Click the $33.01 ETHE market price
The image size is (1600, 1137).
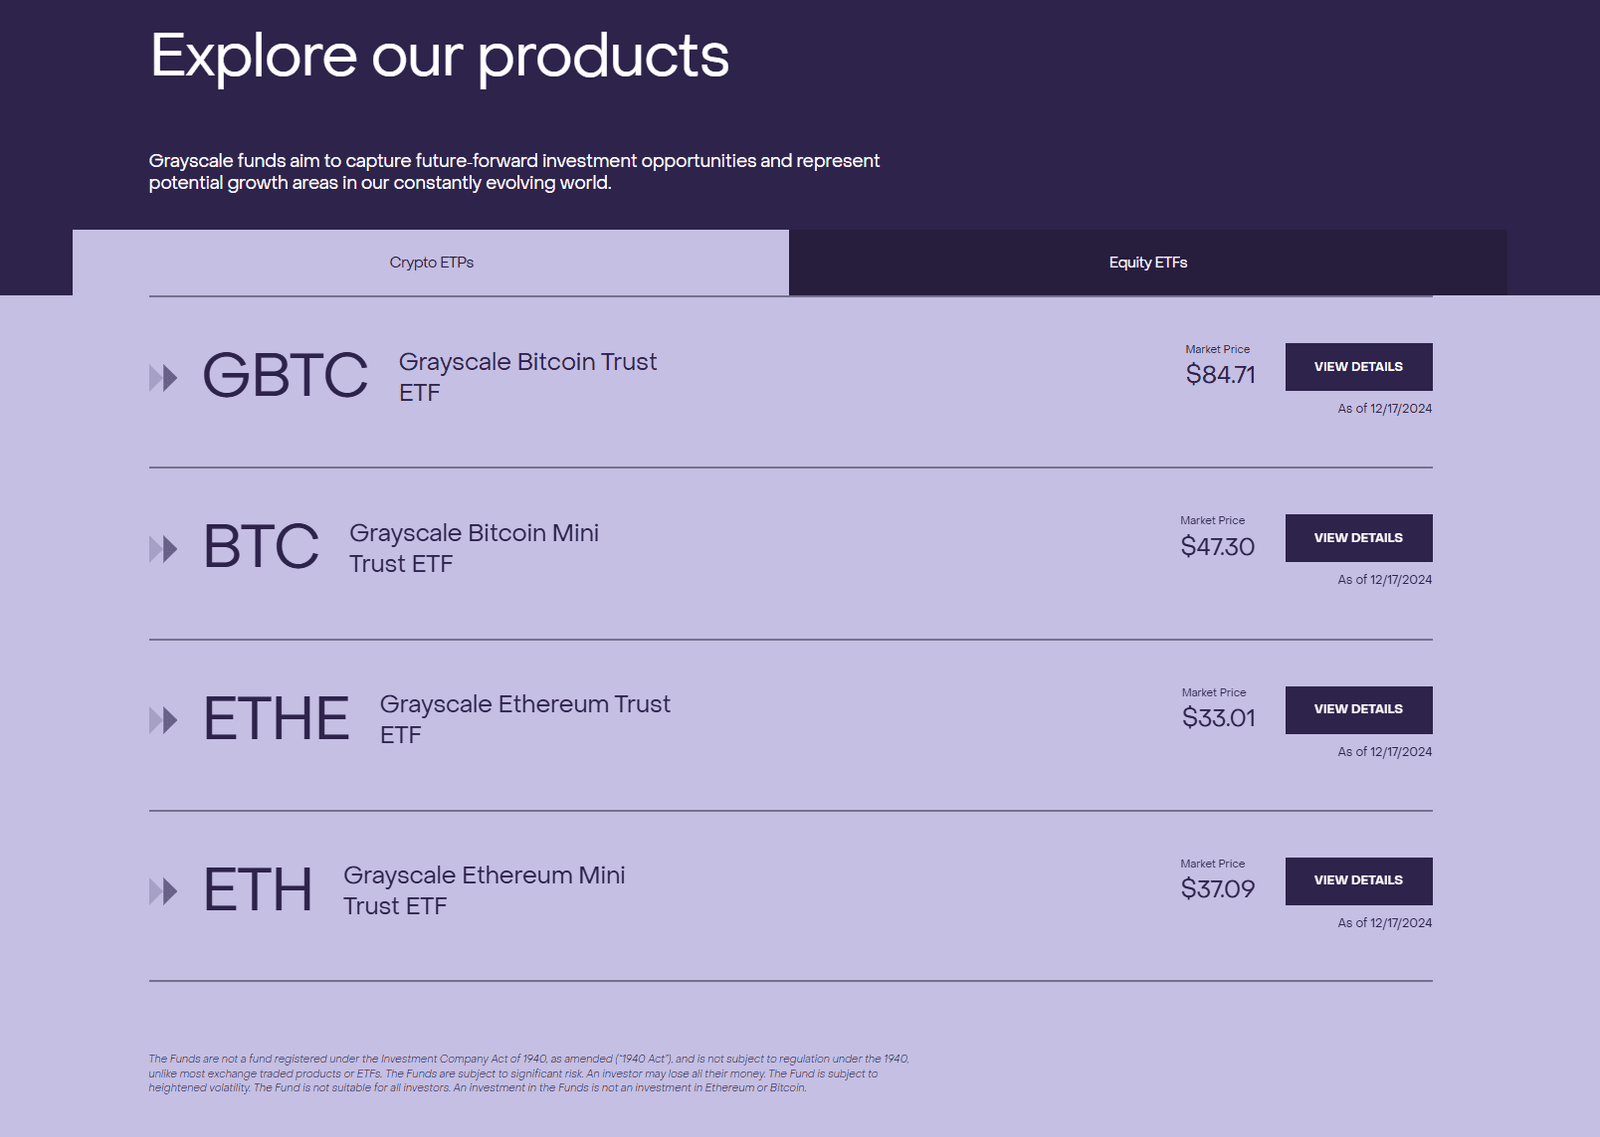1218,718
